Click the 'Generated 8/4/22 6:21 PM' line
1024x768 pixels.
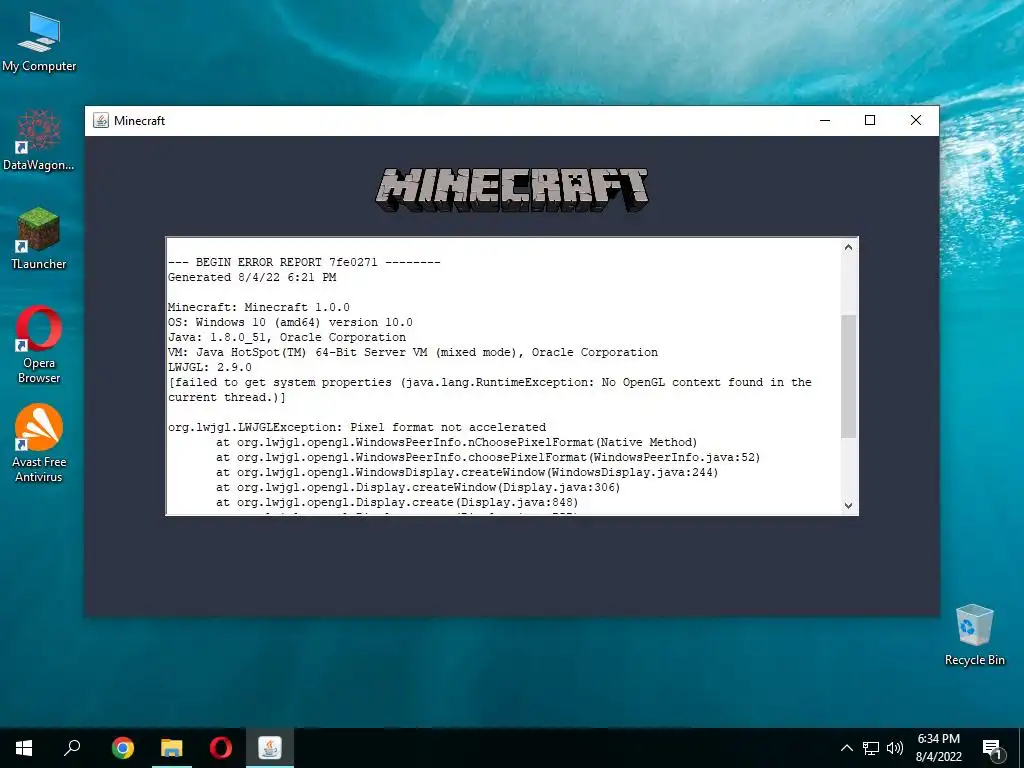(x=252, y=277)
